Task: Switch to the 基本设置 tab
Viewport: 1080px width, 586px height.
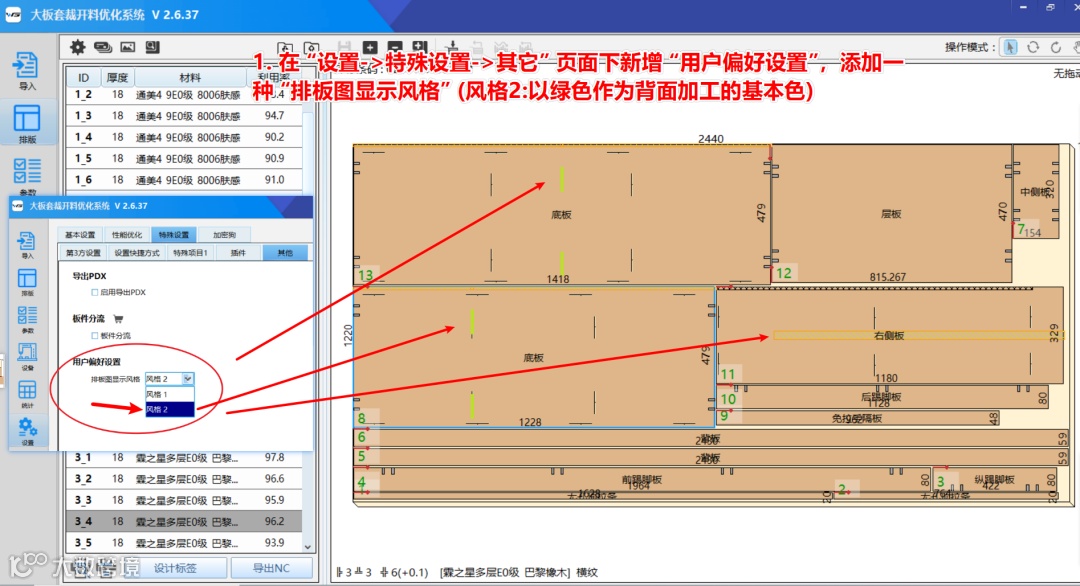Action: pos(80,235)
